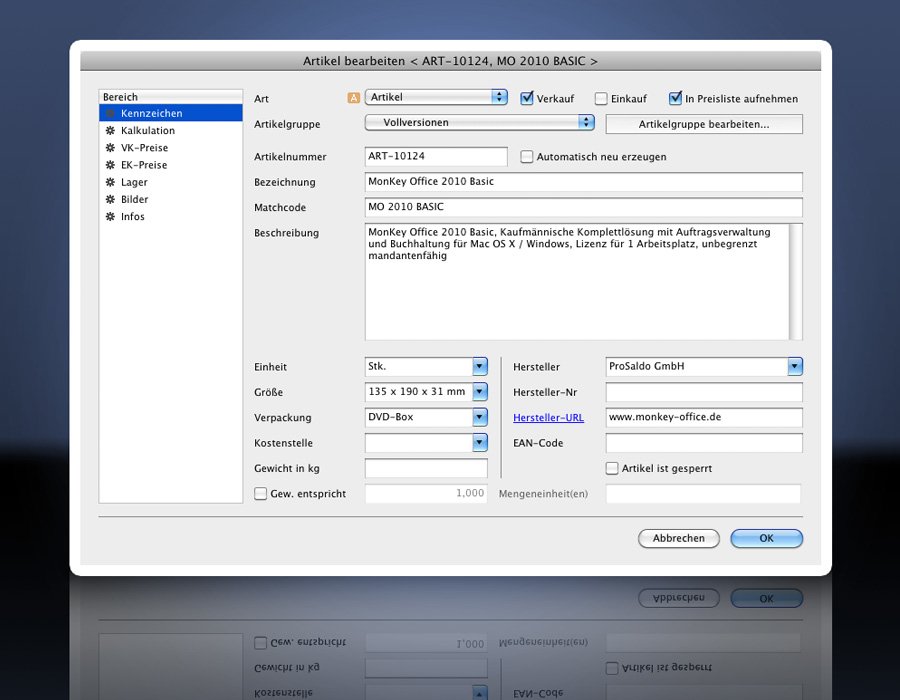Click the Bereich list header

[170, 96]
